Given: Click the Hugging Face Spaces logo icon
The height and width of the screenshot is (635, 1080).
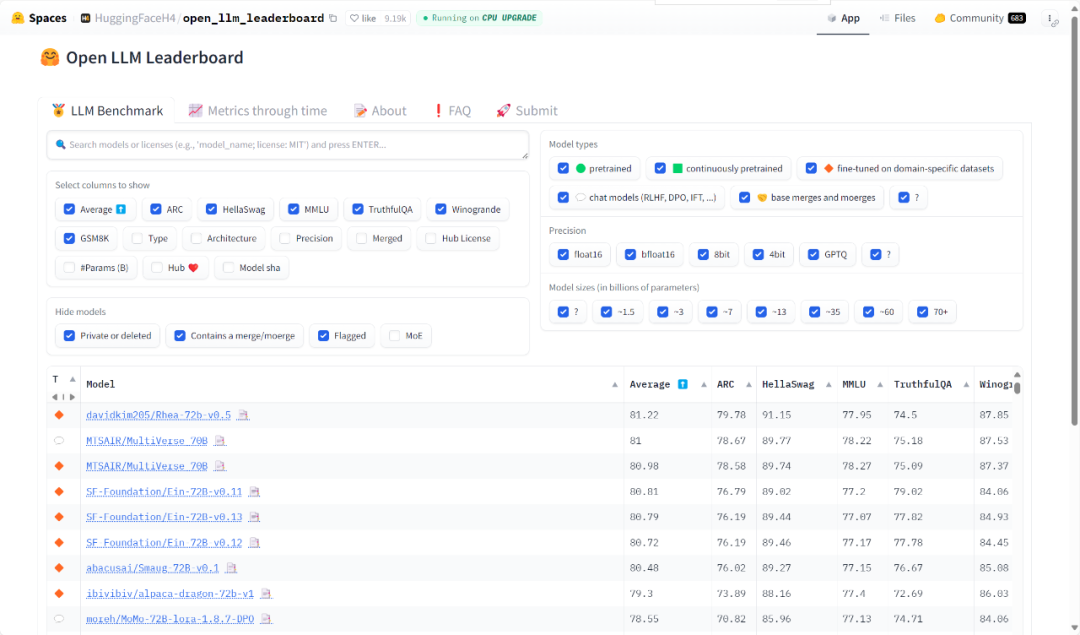Looking at the screenshot, I should click(x=18, y=18).
